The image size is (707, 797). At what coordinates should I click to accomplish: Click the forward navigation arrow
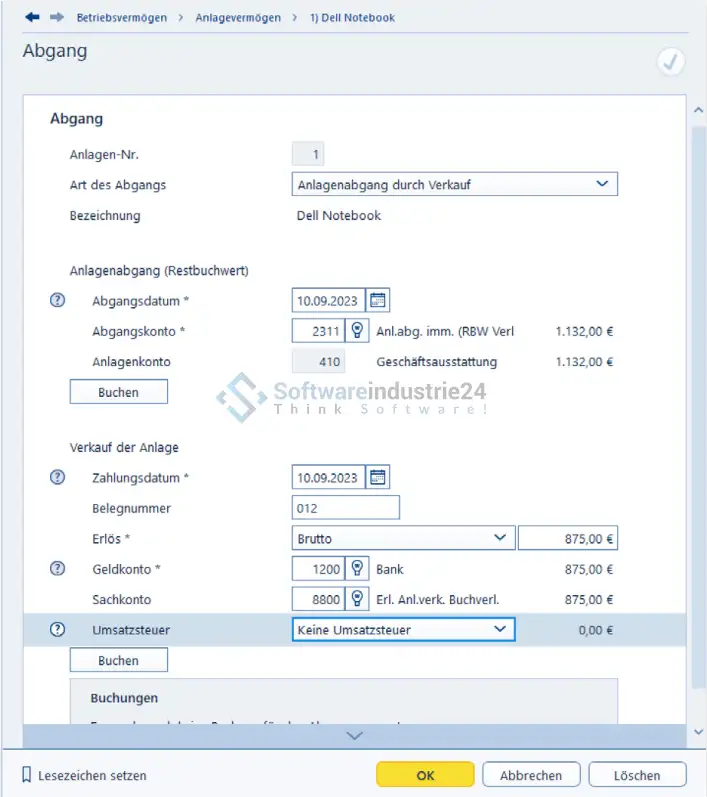point(56,17)
